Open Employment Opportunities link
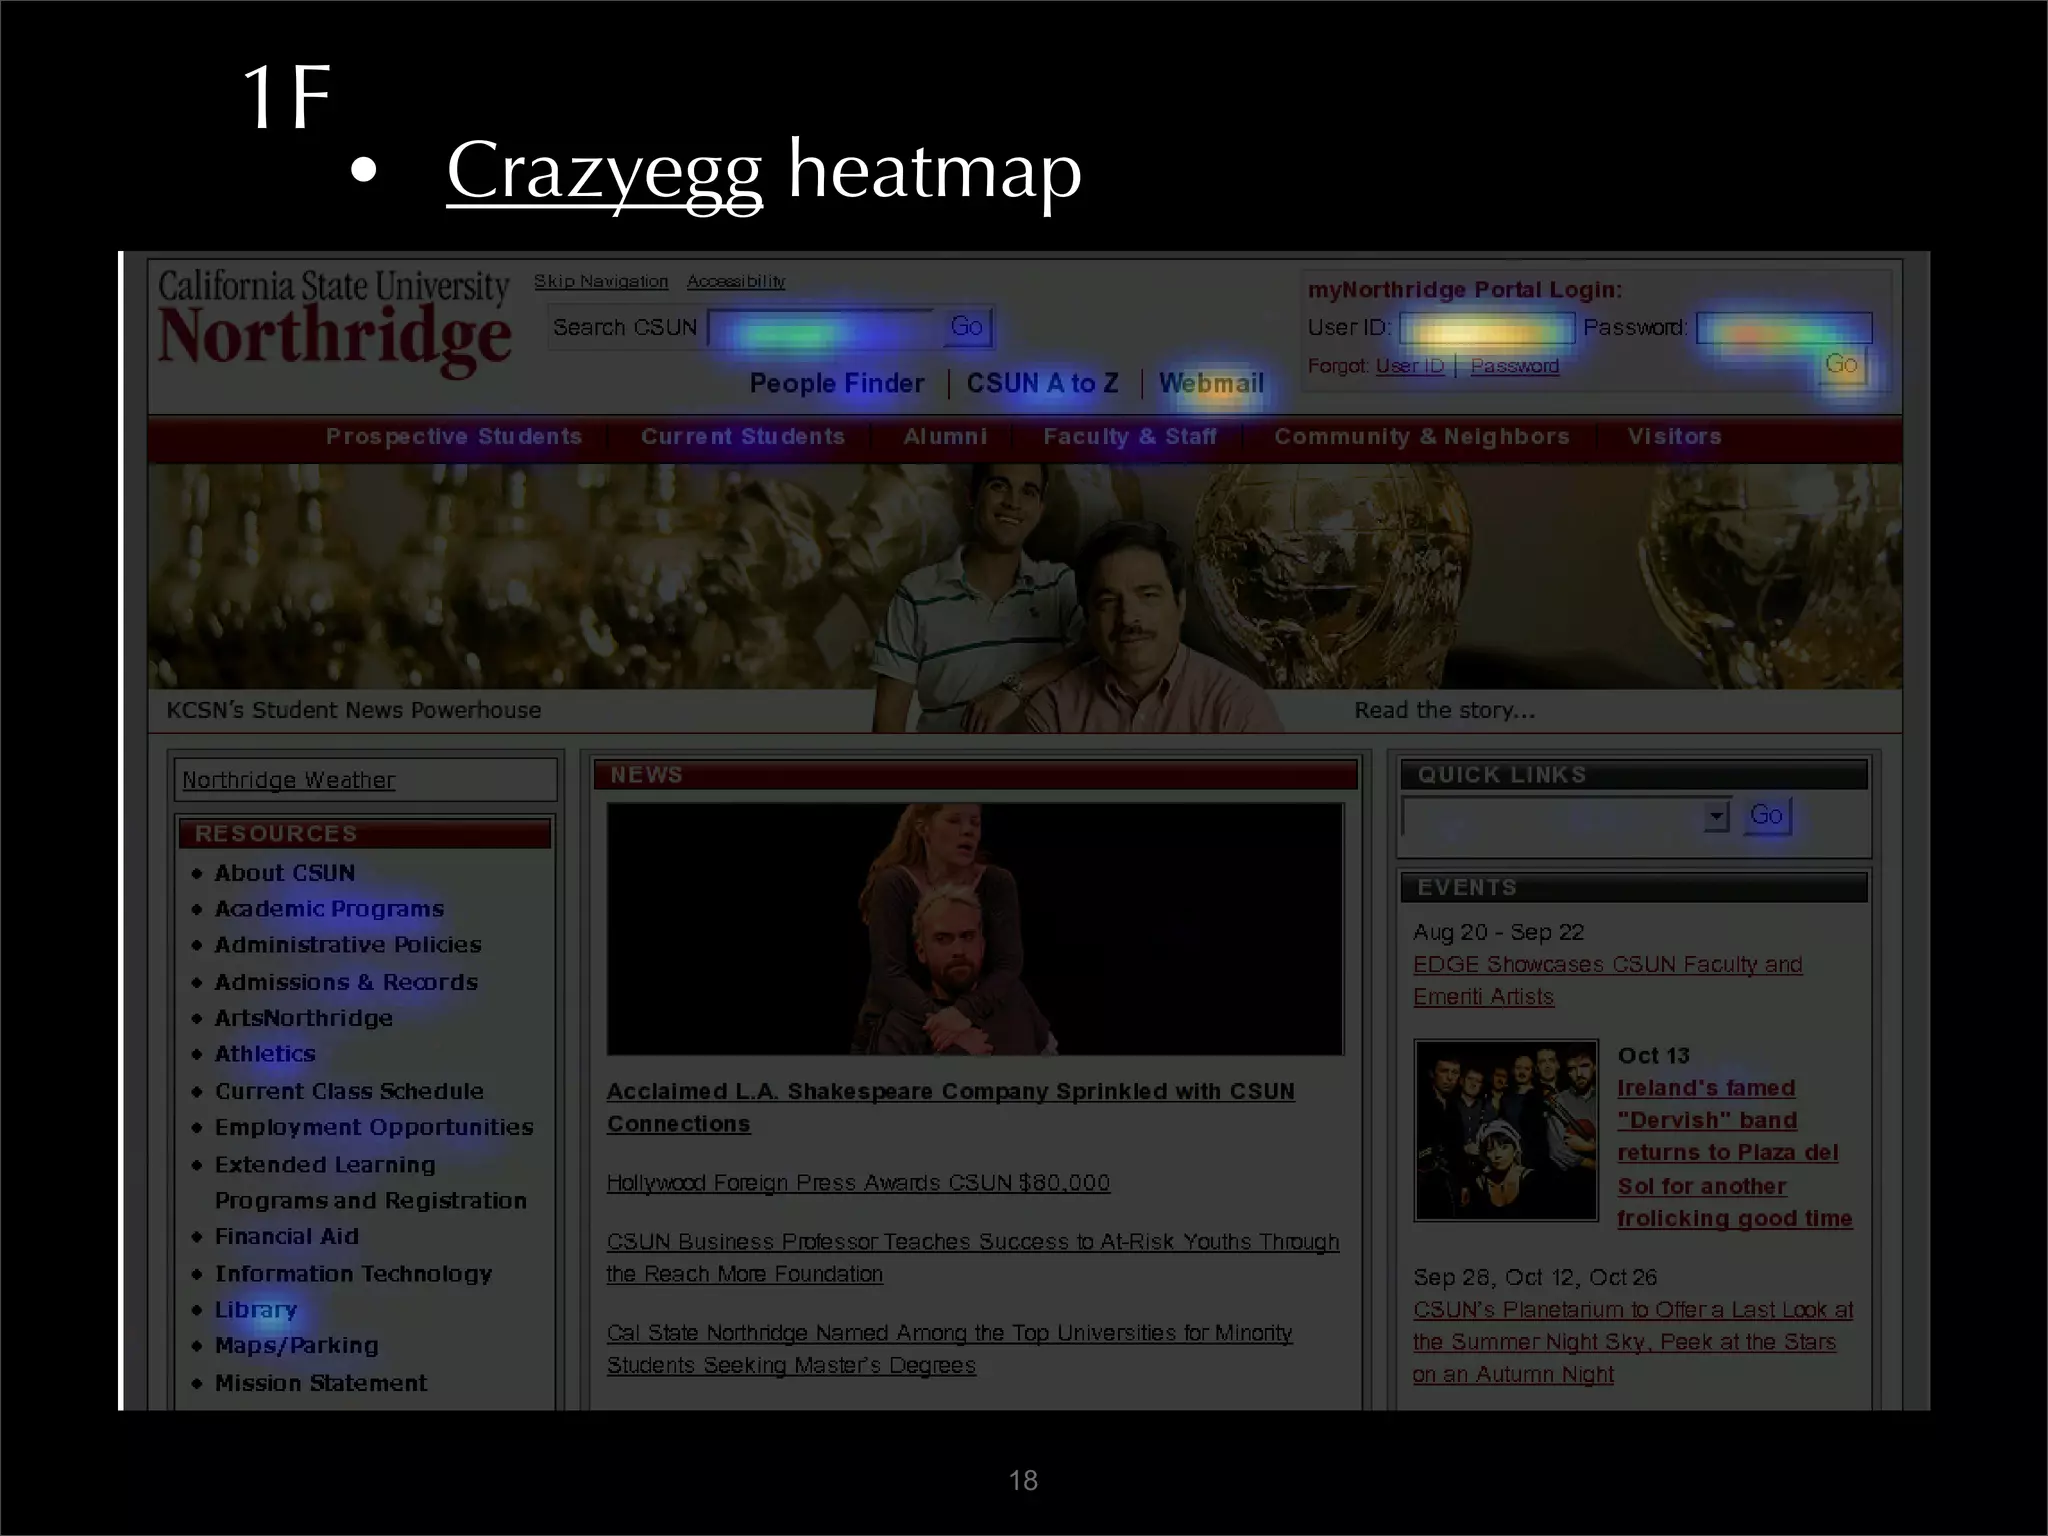This screenshot has width=2048, height=1536. 374,1127
